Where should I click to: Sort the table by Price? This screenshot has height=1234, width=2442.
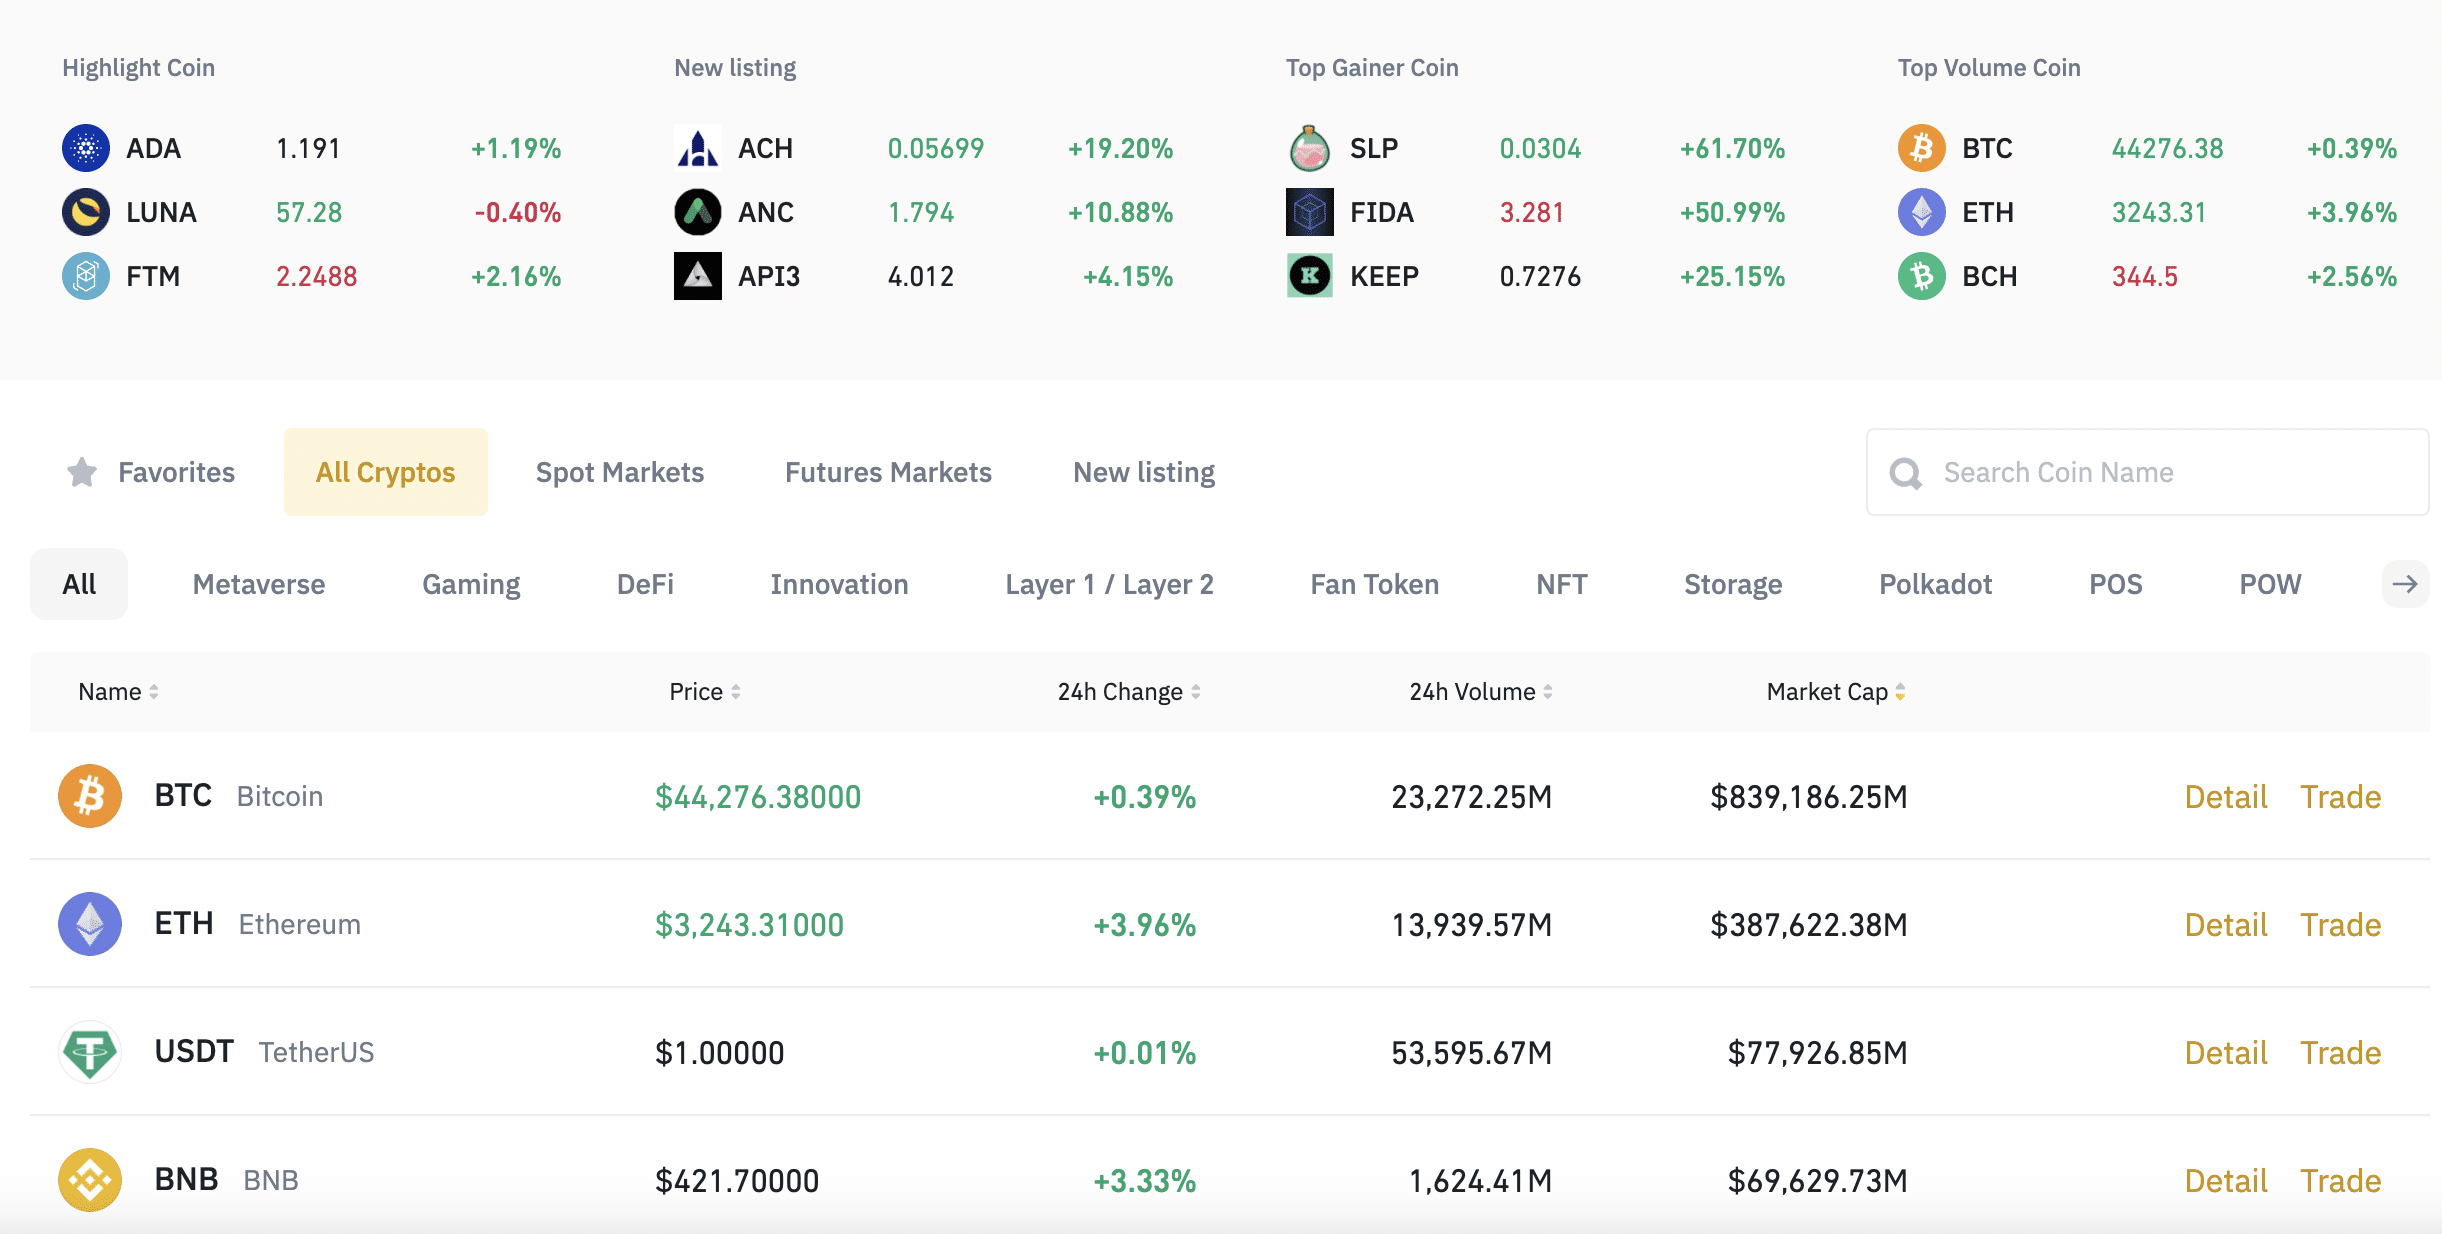(705, 692)
